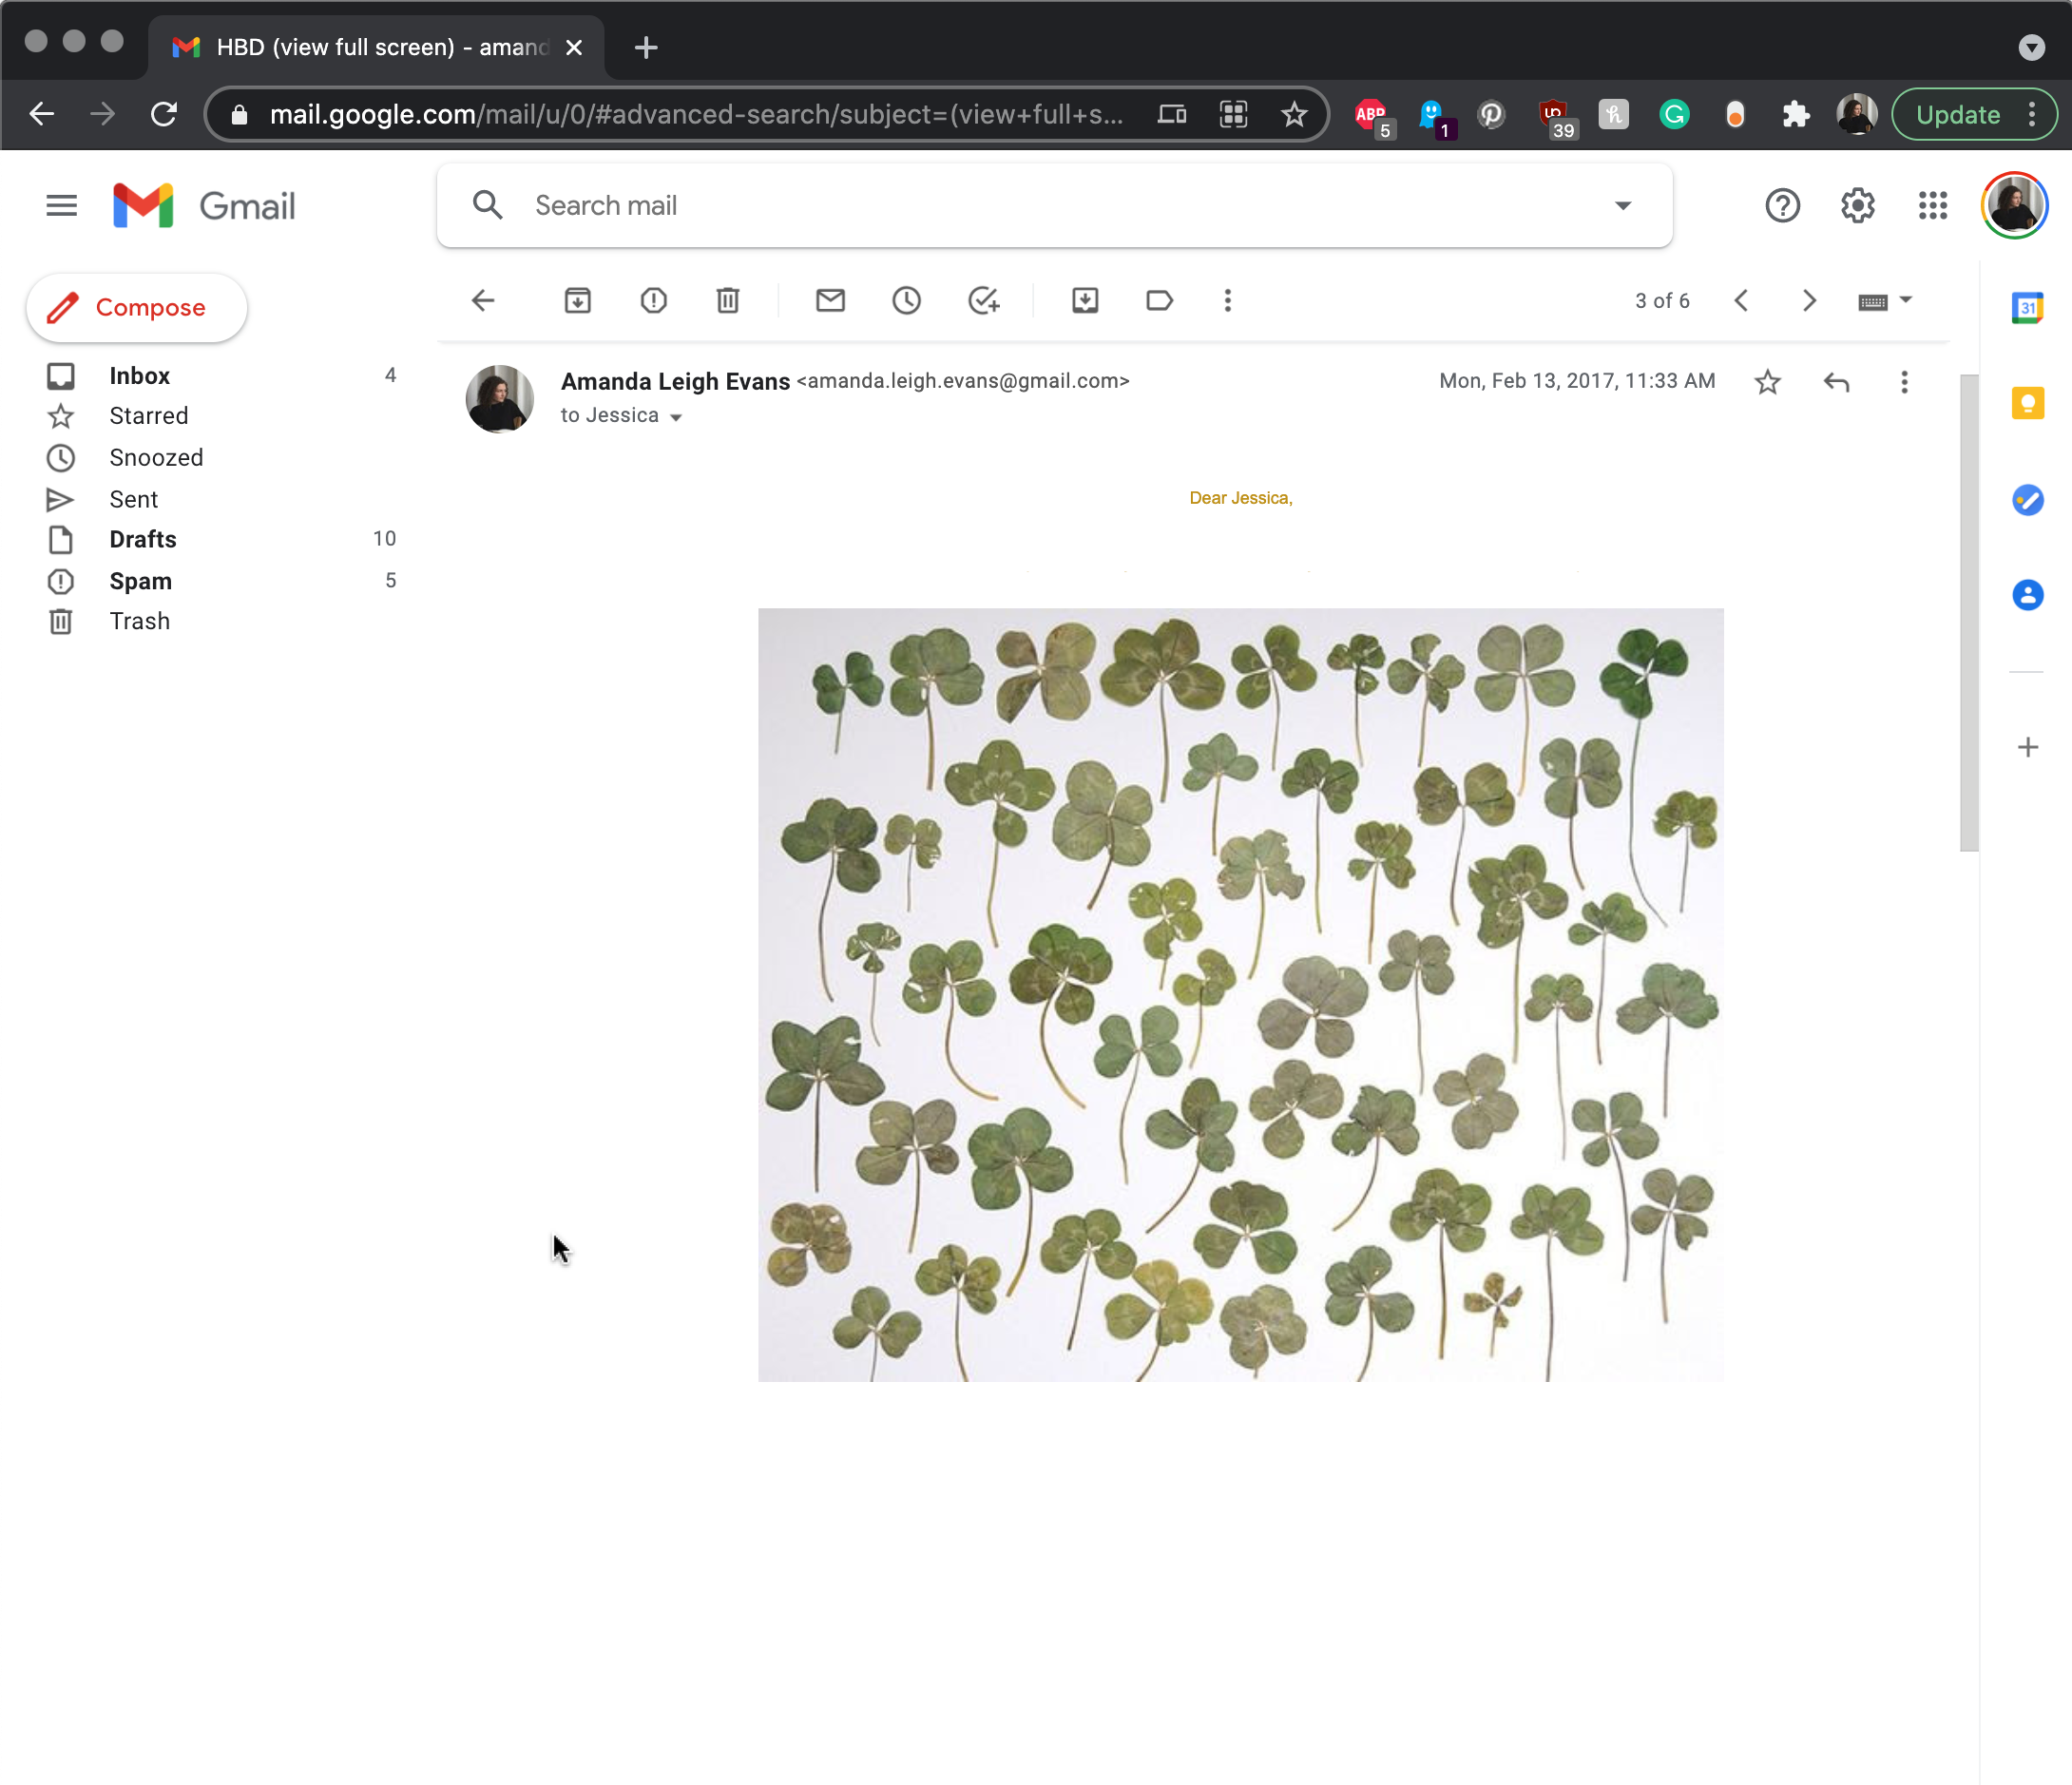The height and width of the screenshot is (1785, 2072).
Task: Archive this email
Action: [x=577, y=300]
